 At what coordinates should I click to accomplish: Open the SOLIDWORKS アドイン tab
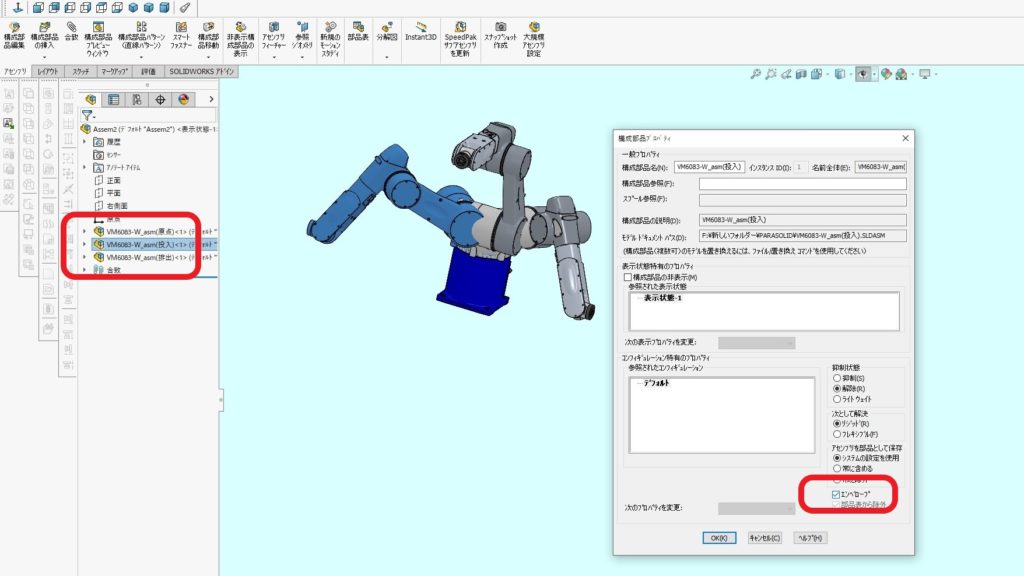coord(202,72)
